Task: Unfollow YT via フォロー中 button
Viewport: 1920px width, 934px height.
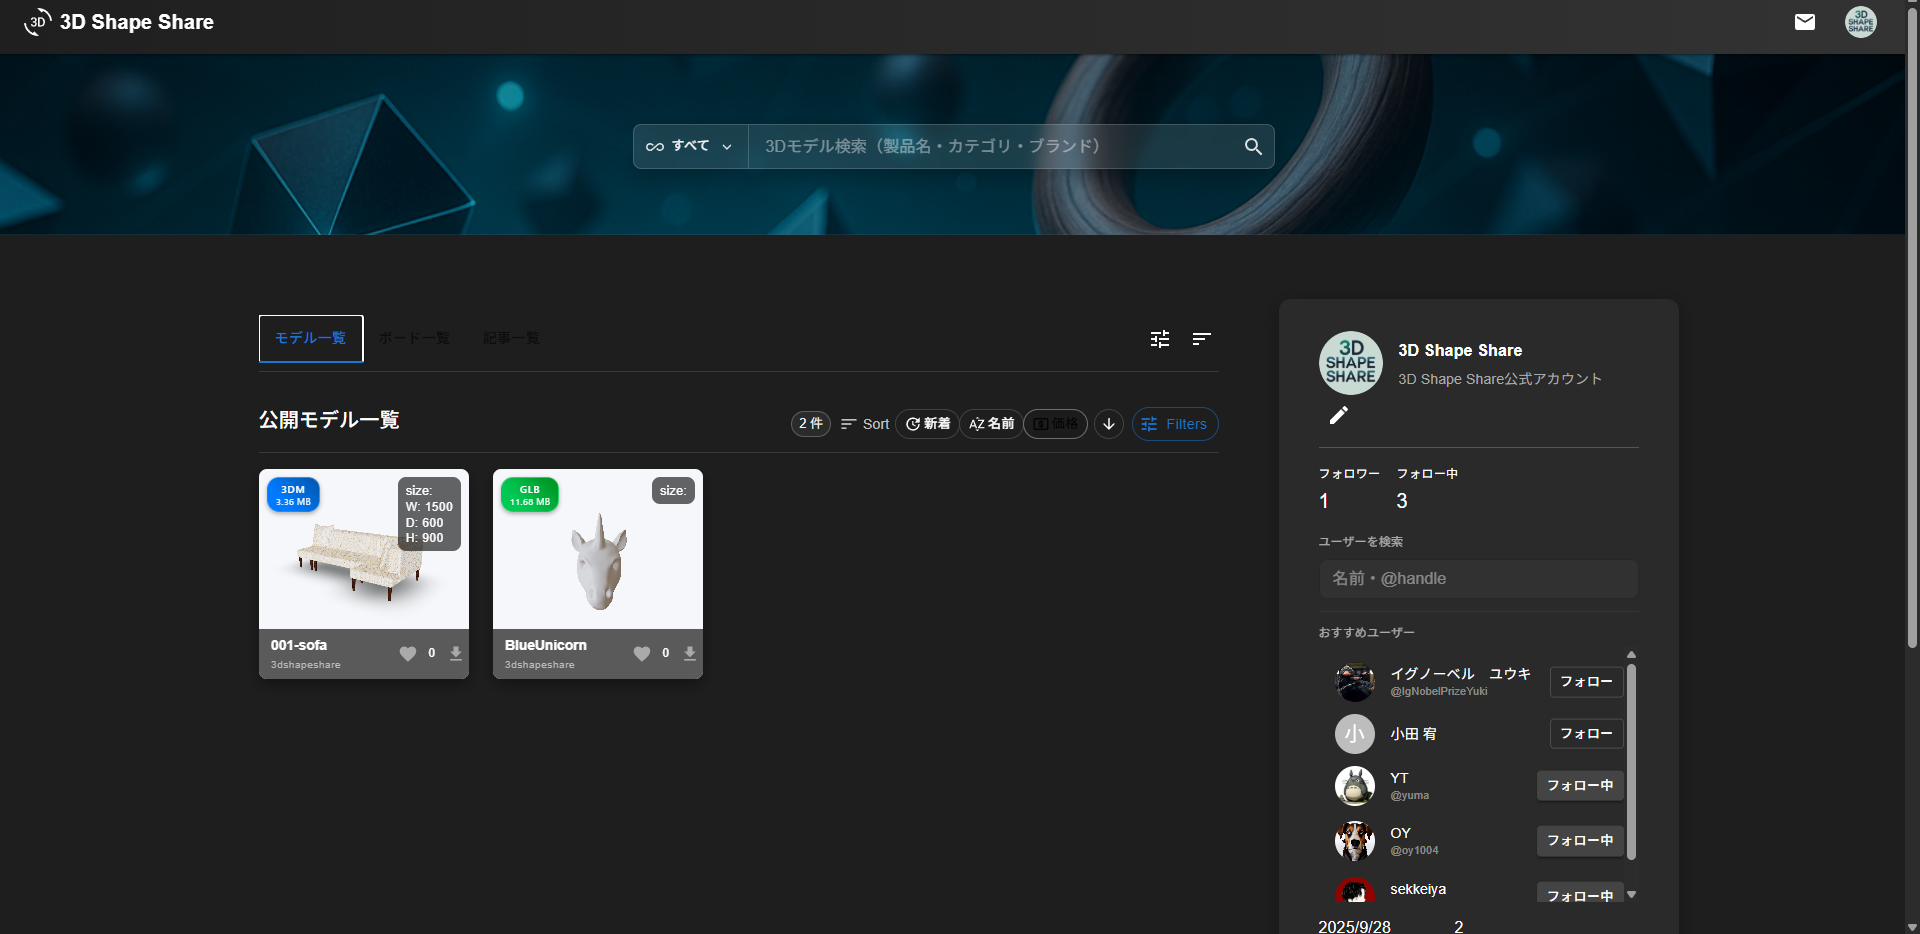Action: coord(1580,786)
